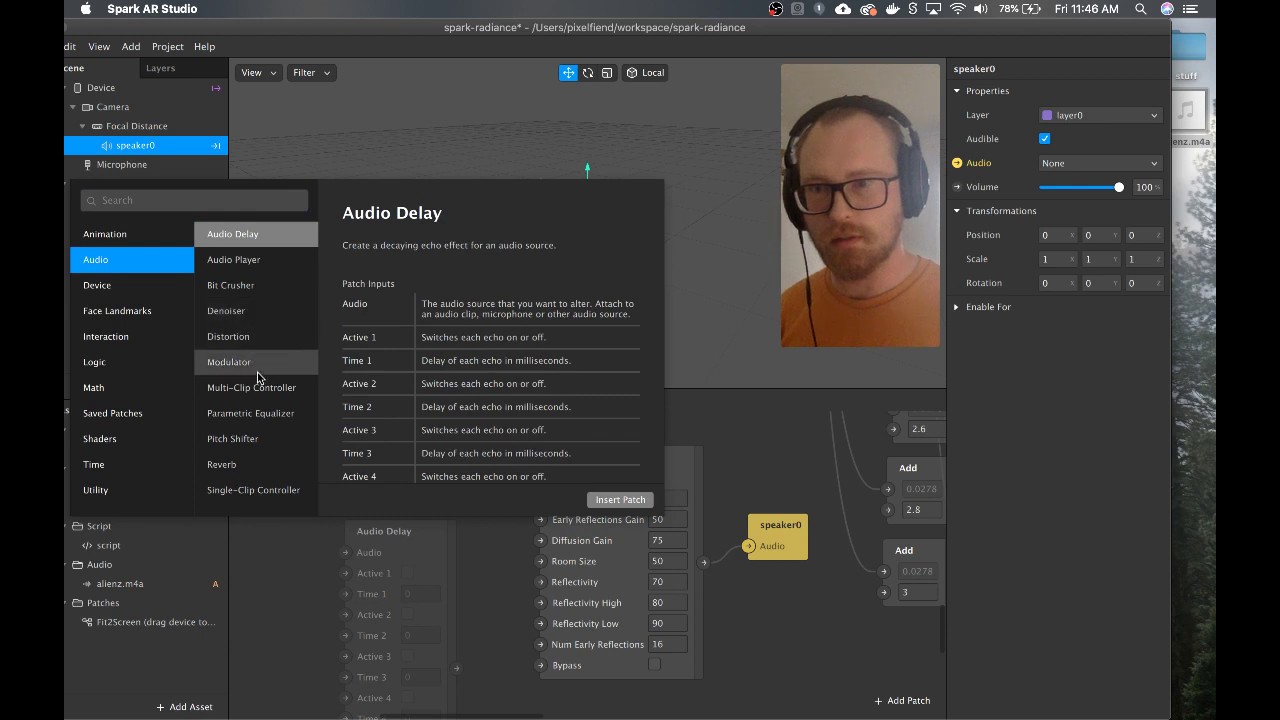This screenshot has width=1280, height=720.
Task: Open the Apple menu
Action: coord(86,9)
